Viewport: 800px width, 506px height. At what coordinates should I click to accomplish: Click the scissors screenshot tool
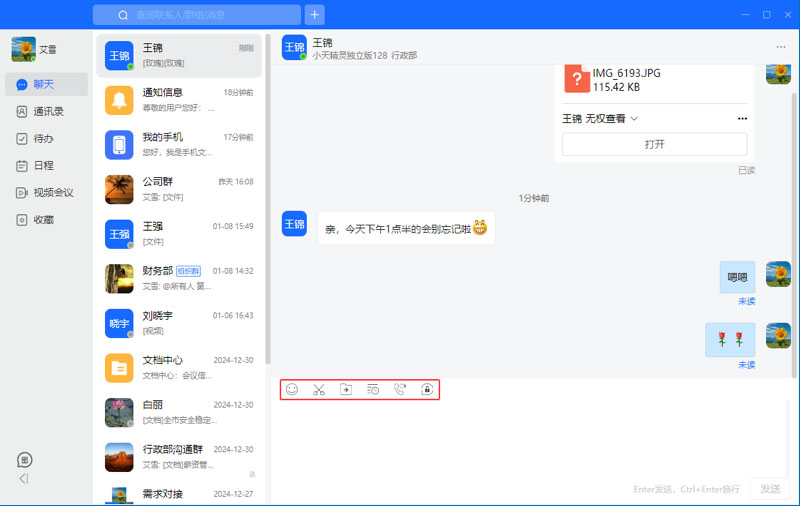319,390
